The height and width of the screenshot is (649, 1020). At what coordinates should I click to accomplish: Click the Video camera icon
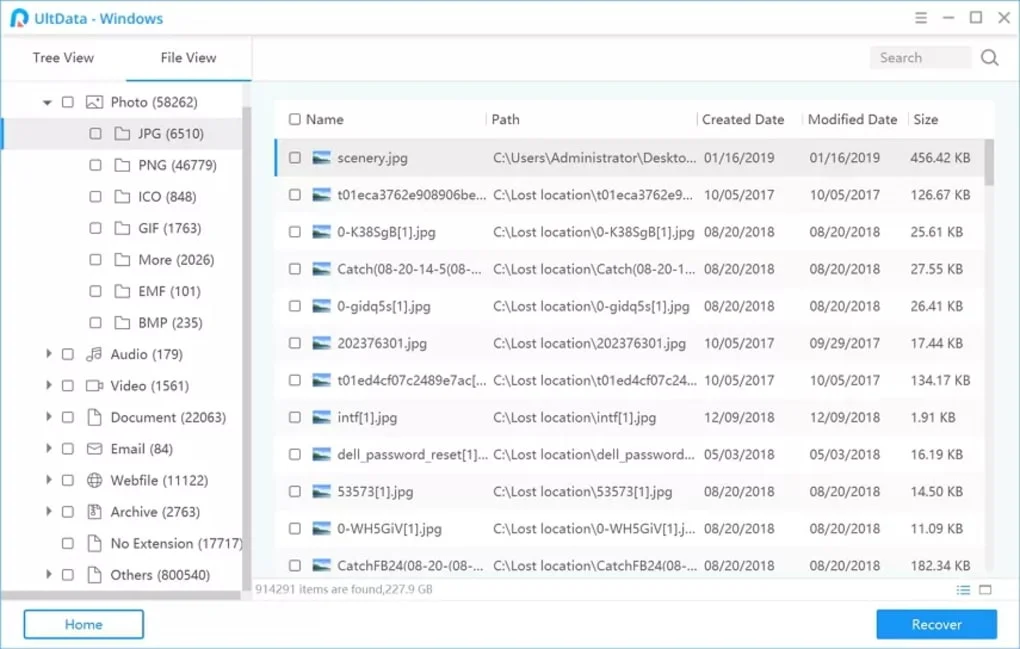pyautogui.click(x=95, y=386)
